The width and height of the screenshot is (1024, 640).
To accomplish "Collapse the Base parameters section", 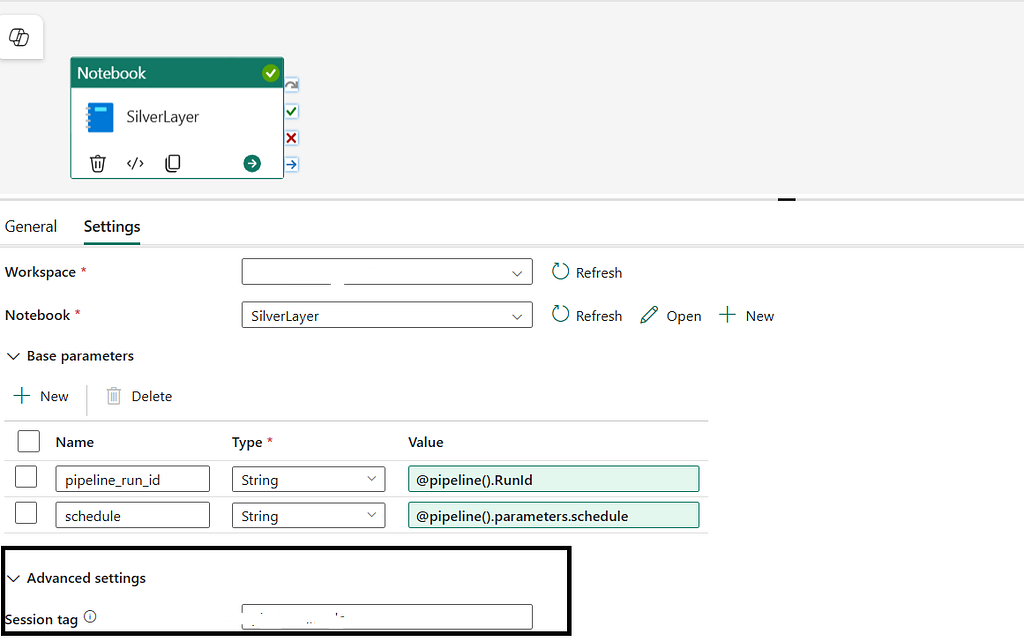I will point(70,356).
